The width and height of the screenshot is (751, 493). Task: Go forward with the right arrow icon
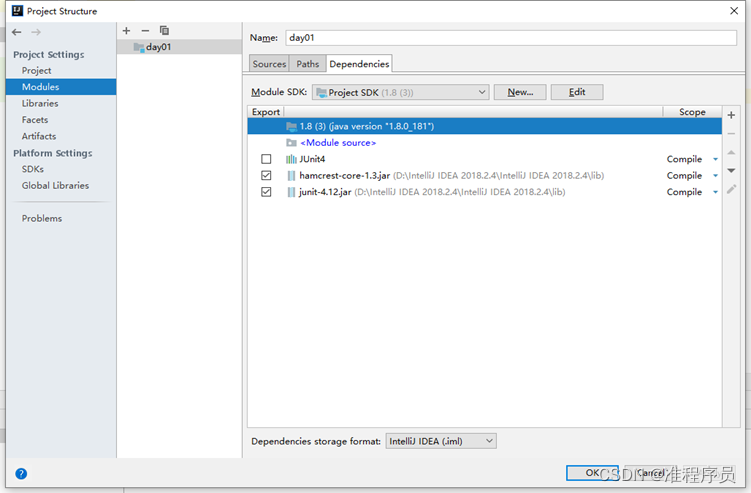tap(36, 32)
